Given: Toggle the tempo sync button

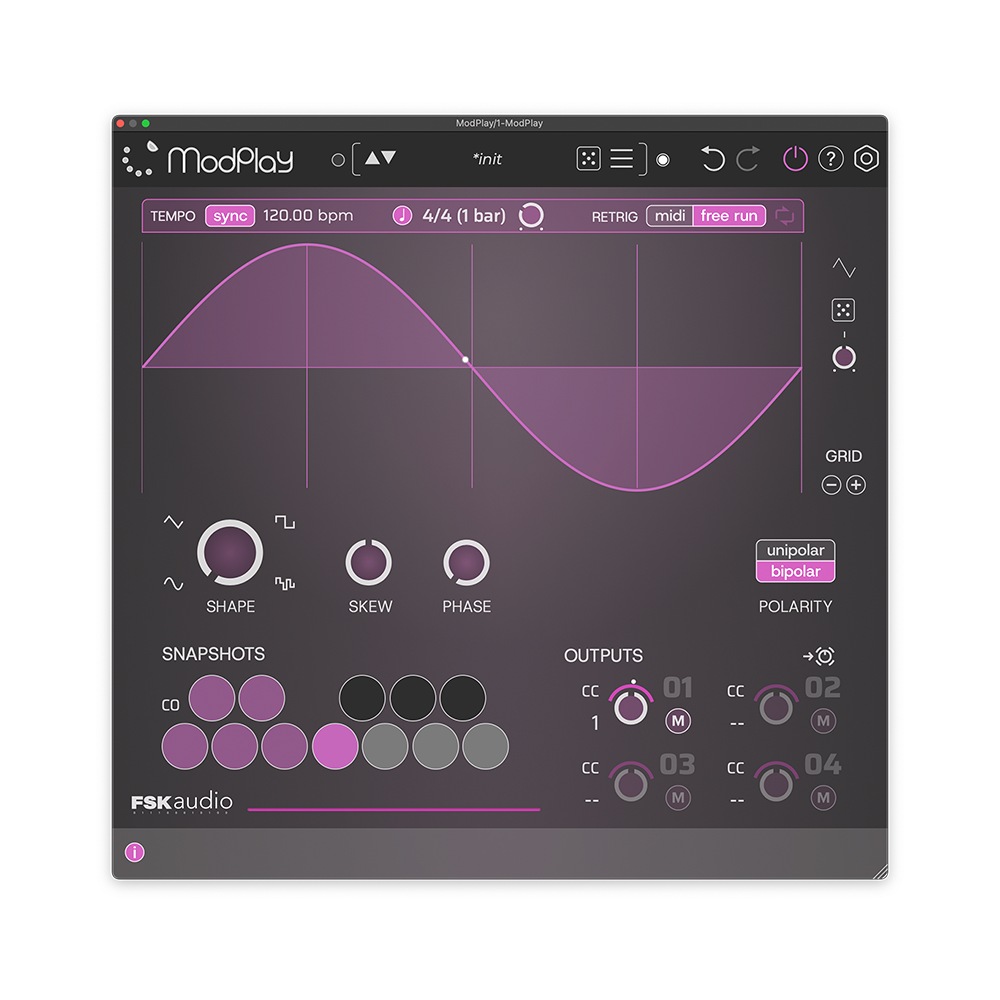Looking at the screenshot, I should 230,216.
